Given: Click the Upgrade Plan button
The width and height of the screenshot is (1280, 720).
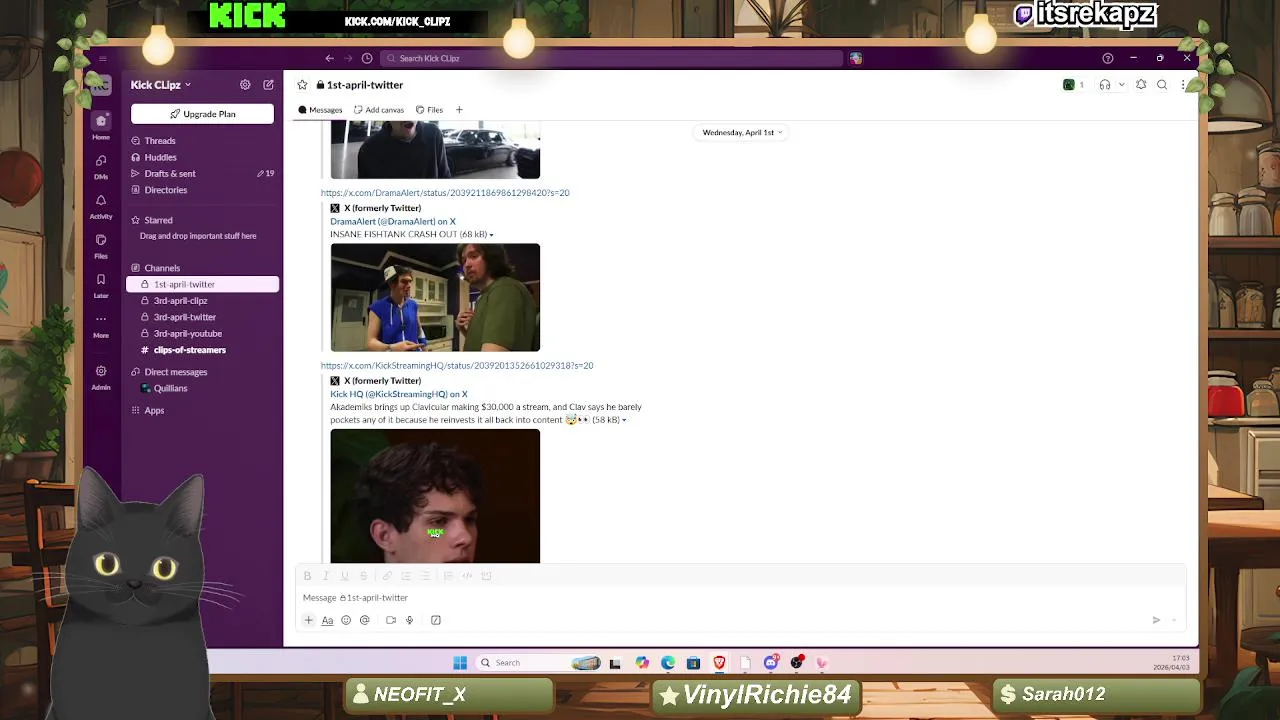Looking at the screenshot, I should tap(202, 114).
